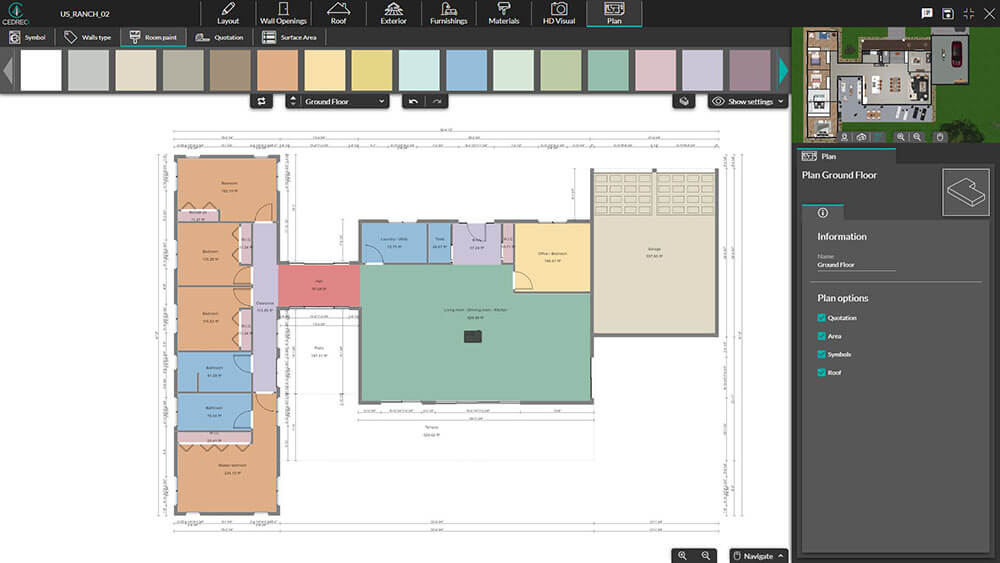Click the swap view arrows icon

(260, 101)
